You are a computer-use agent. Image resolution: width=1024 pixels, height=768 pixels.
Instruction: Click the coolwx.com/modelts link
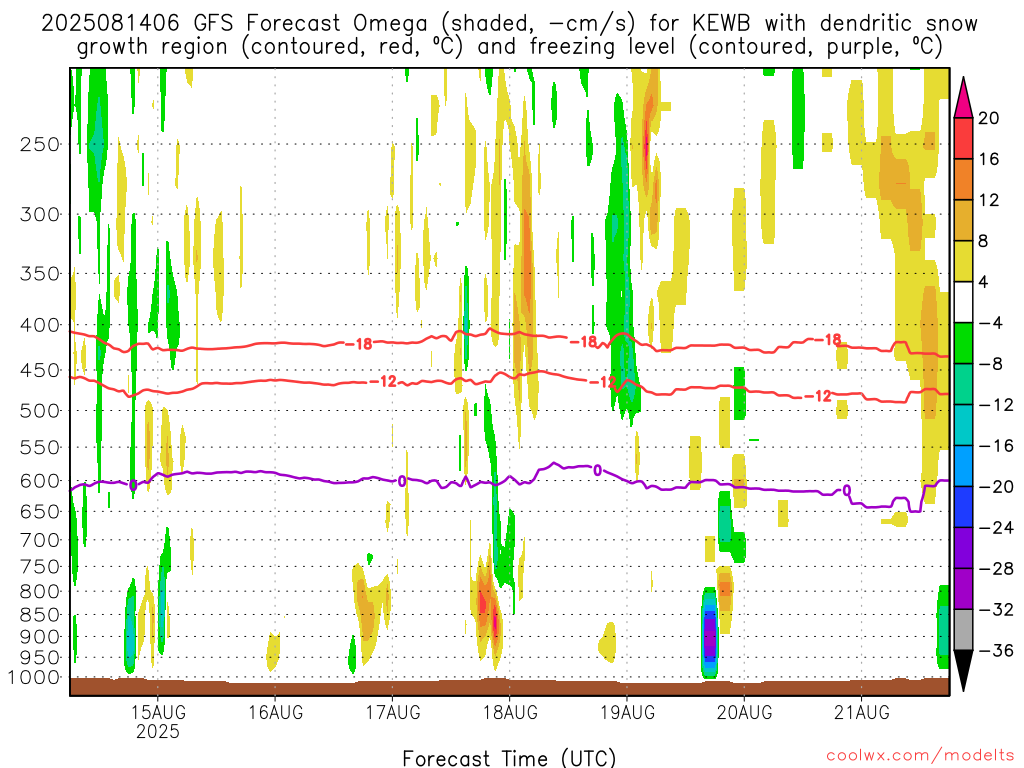click(920, 756)
